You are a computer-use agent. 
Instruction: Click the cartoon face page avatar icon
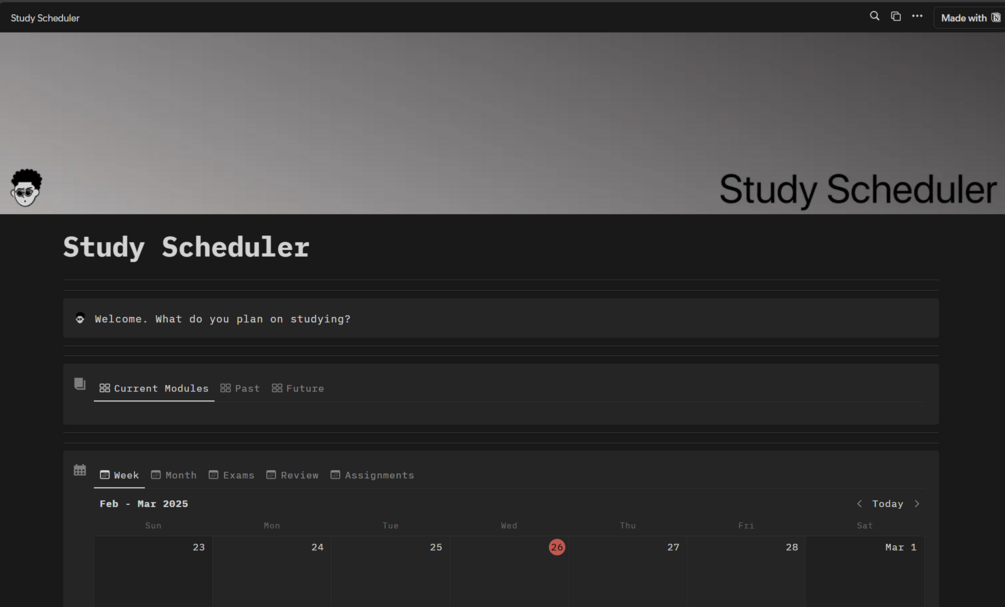(26, 188)
